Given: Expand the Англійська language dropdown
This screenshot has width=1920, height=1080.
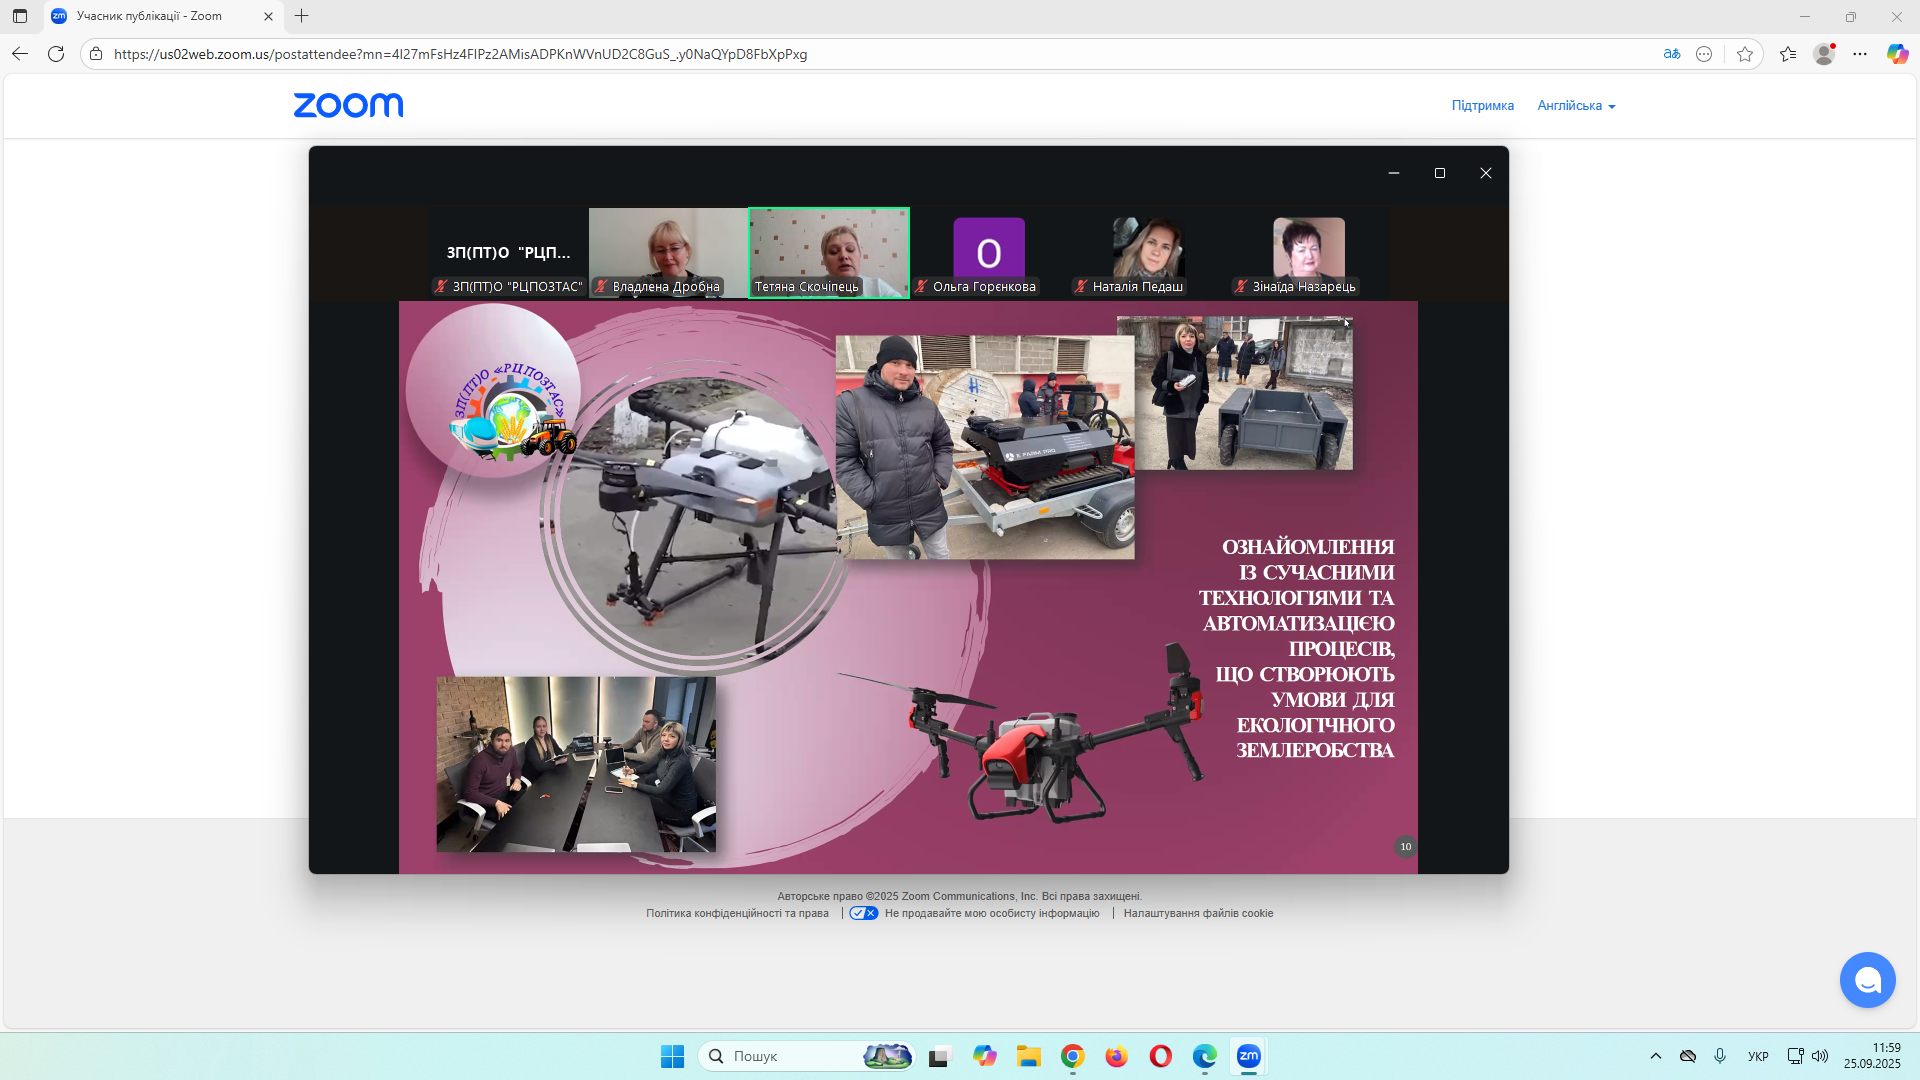Looking at the screenshot, I should (x=1576, y=106).
